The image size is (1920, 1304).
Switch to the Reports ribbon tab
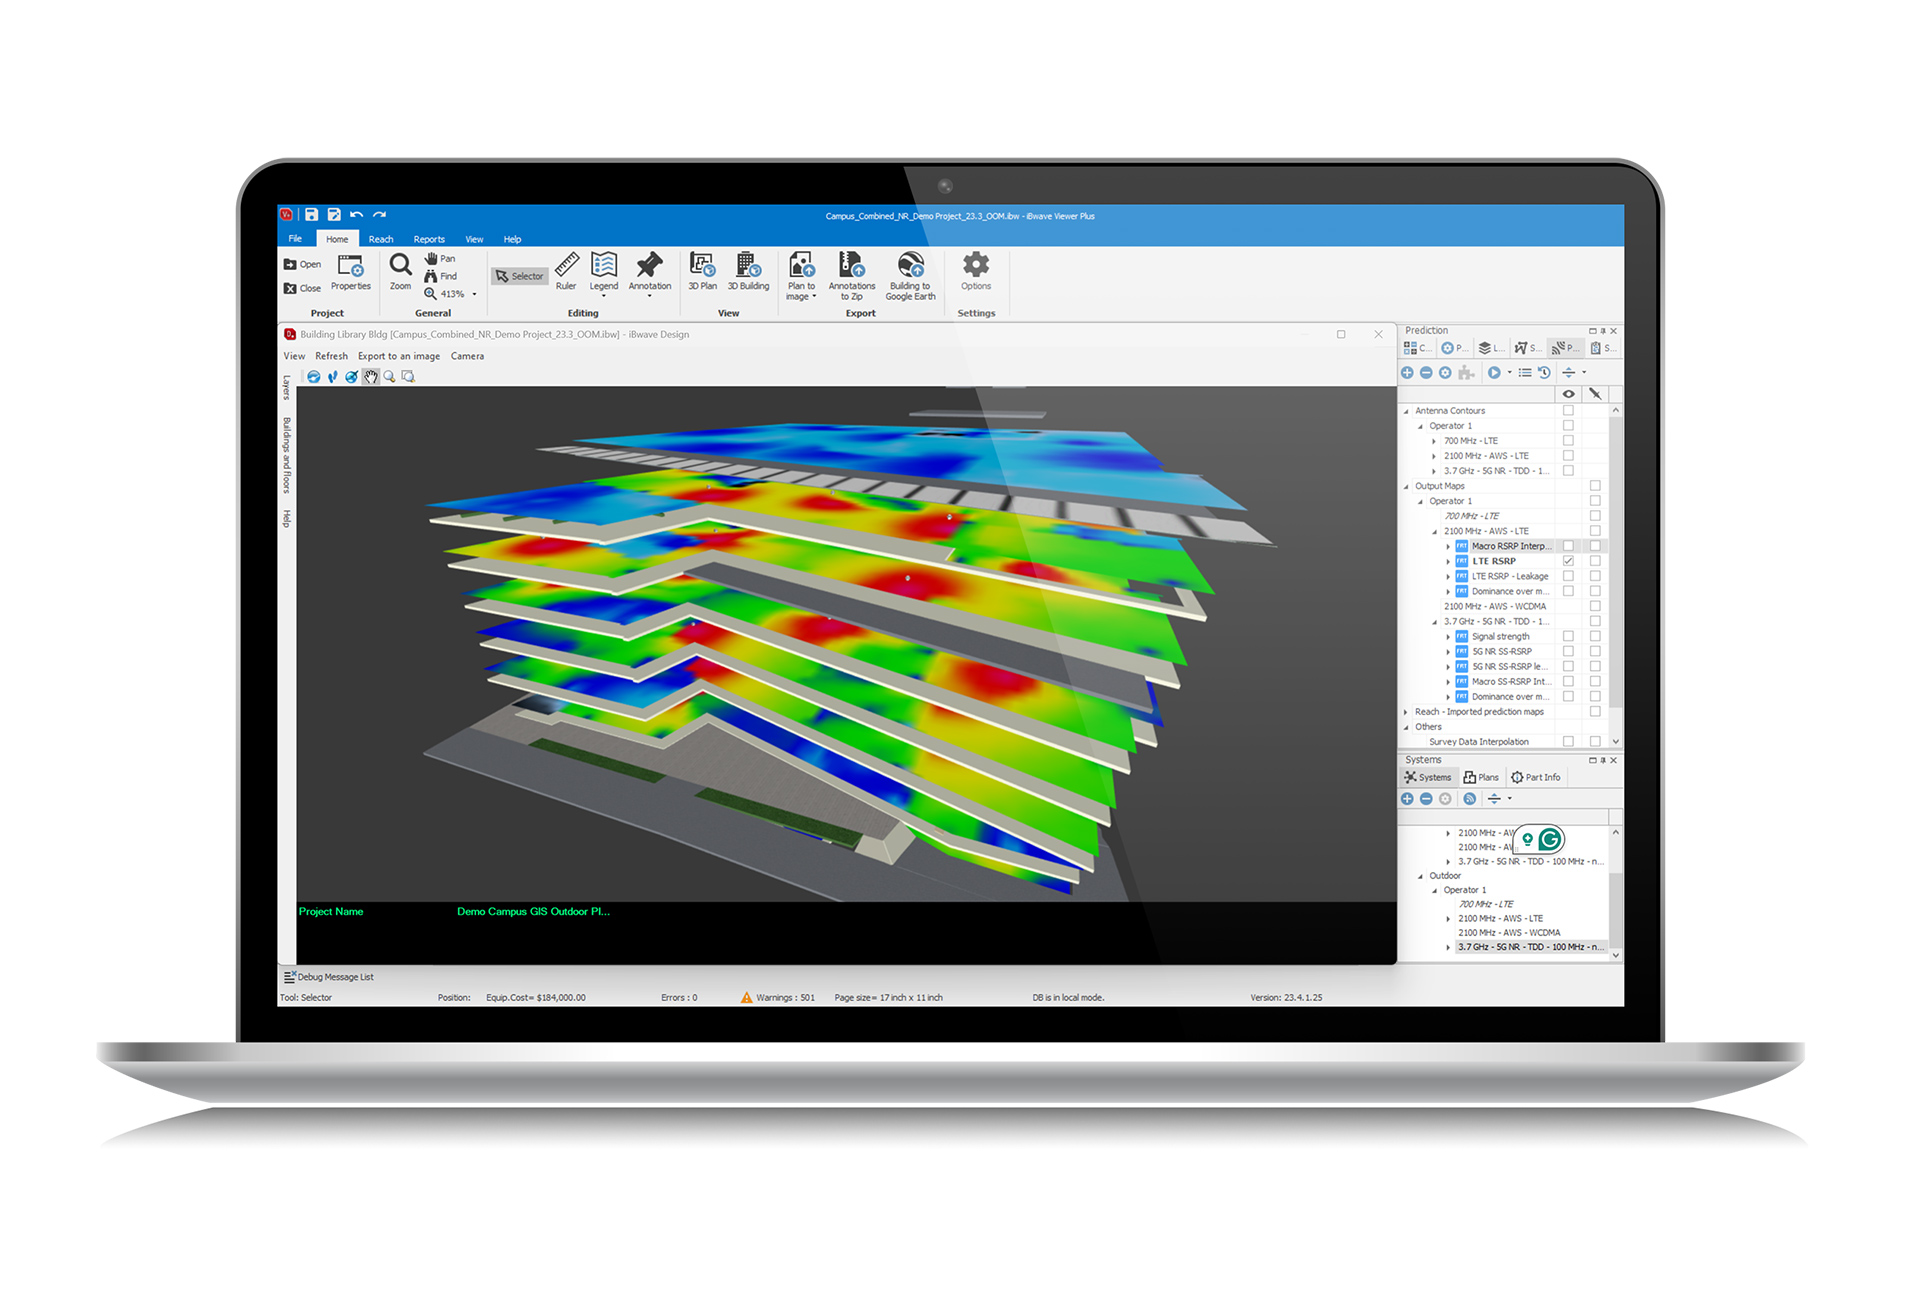pyautogui.click(x=429, y=239)
